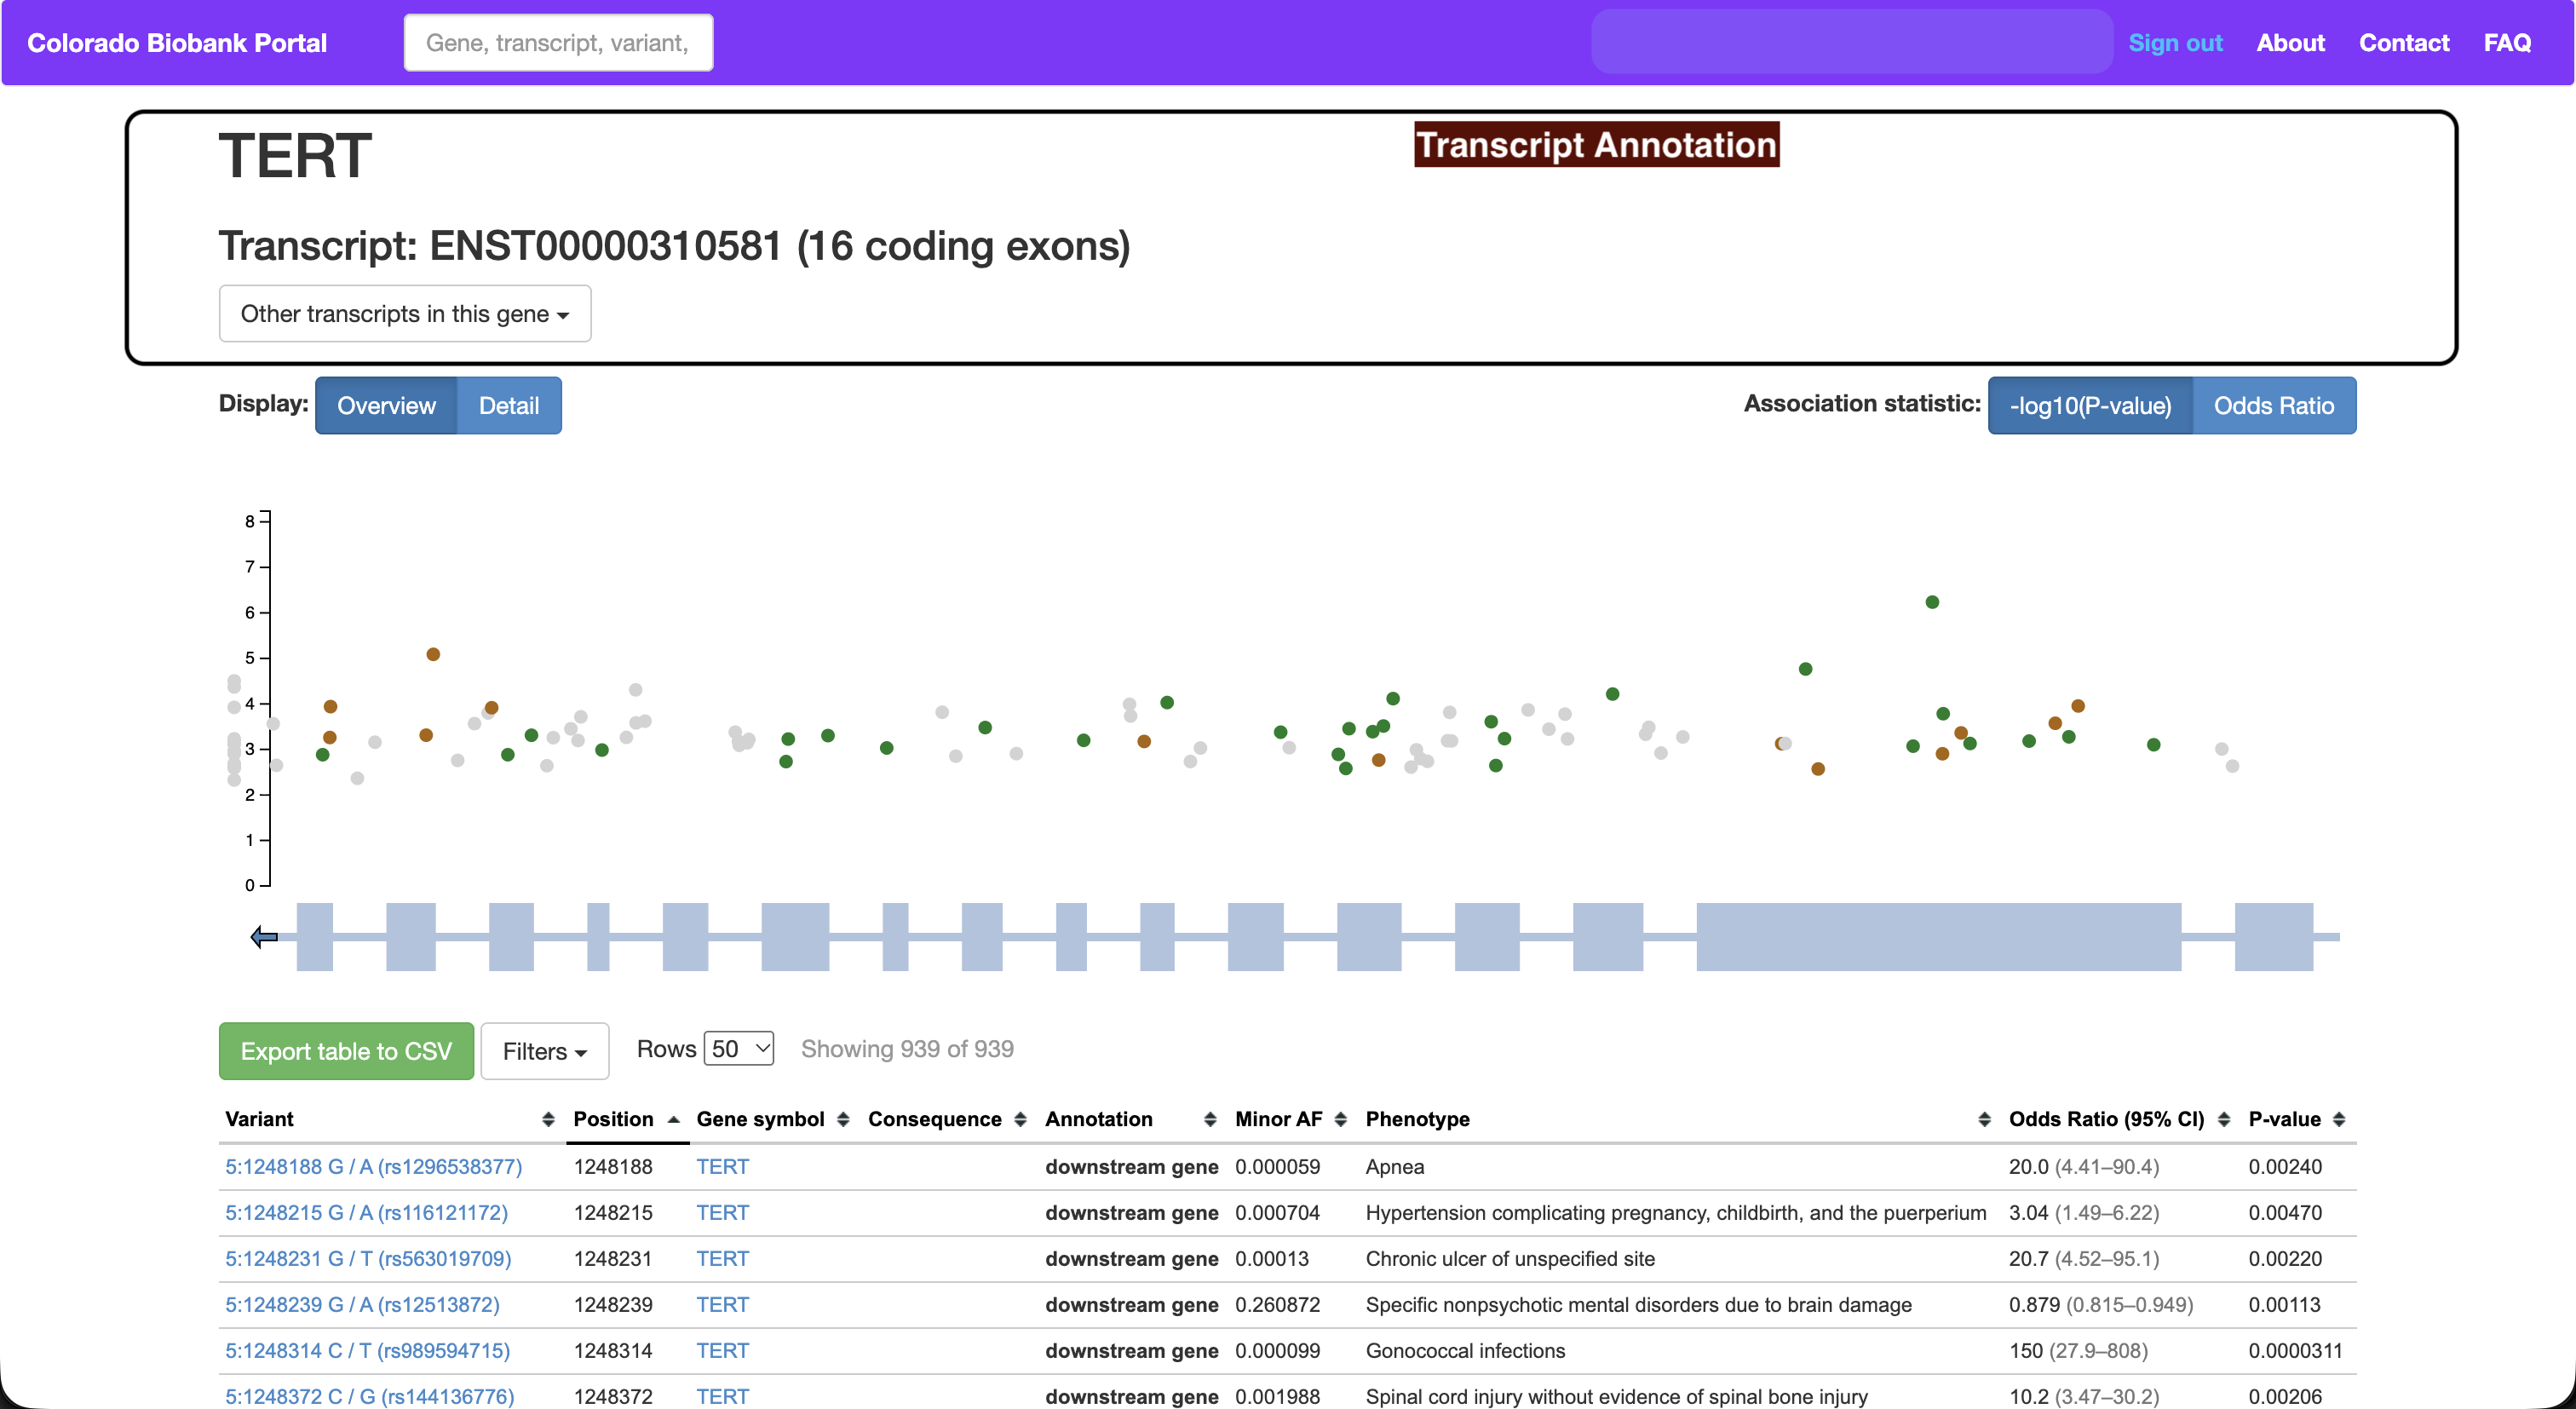
Task: Sort by Variant column arrows
Action: click(x=548, y=1120)
